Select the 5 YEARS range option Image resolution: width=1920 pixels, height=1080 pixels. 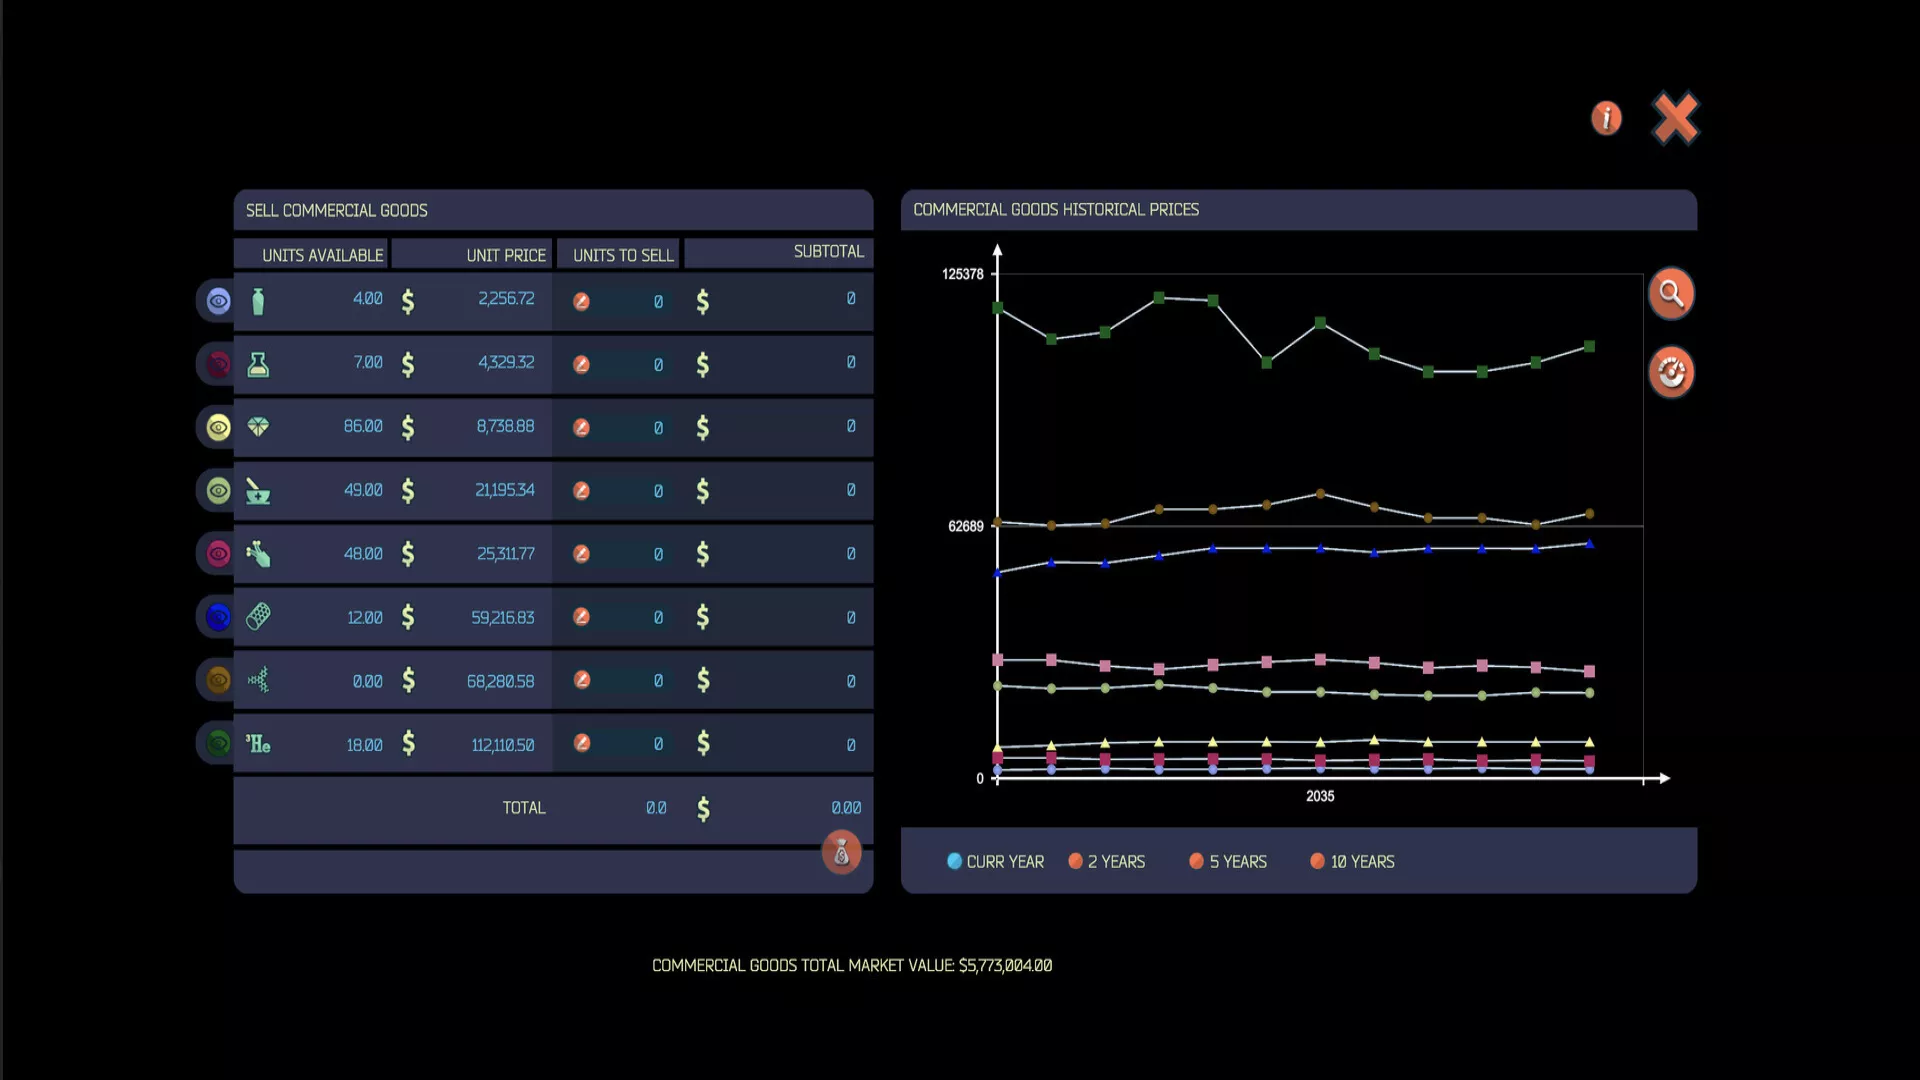pos(1196,861)
